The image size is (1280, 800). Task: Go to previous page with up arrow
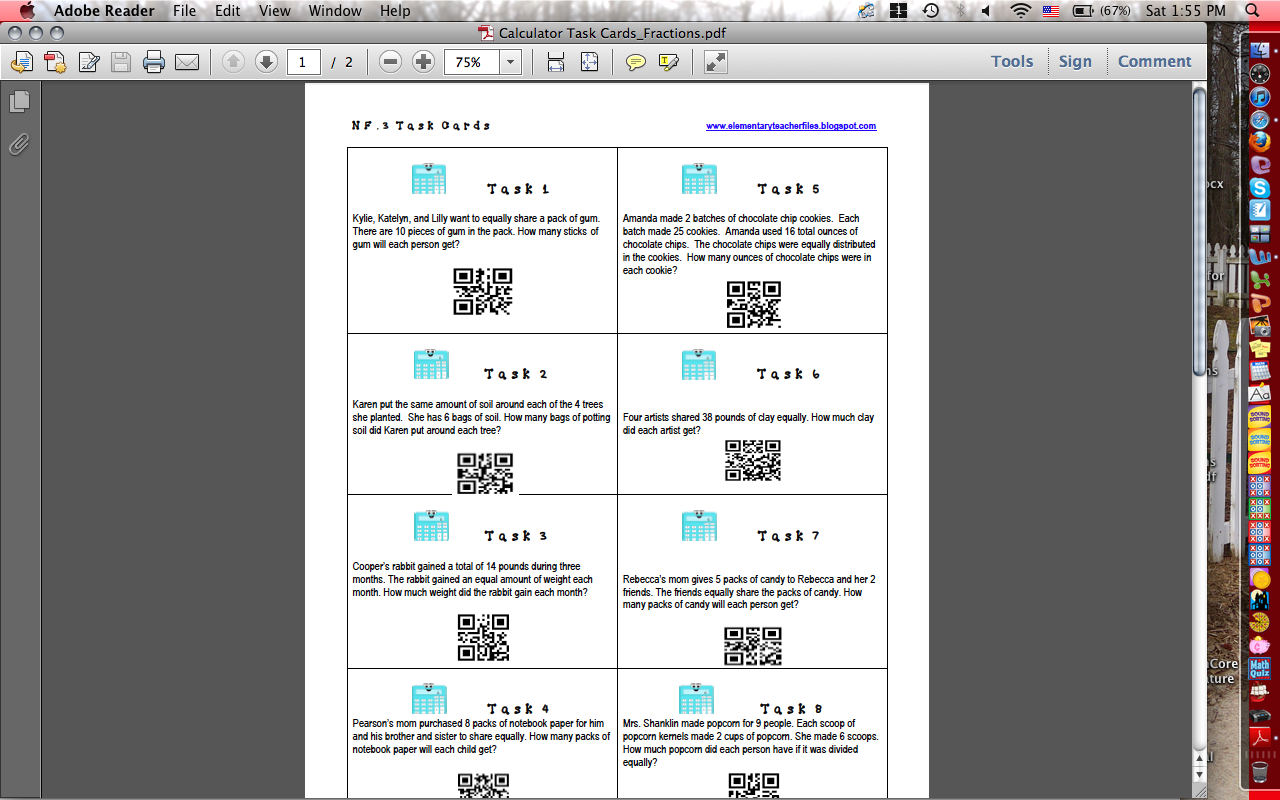point(233,62)
